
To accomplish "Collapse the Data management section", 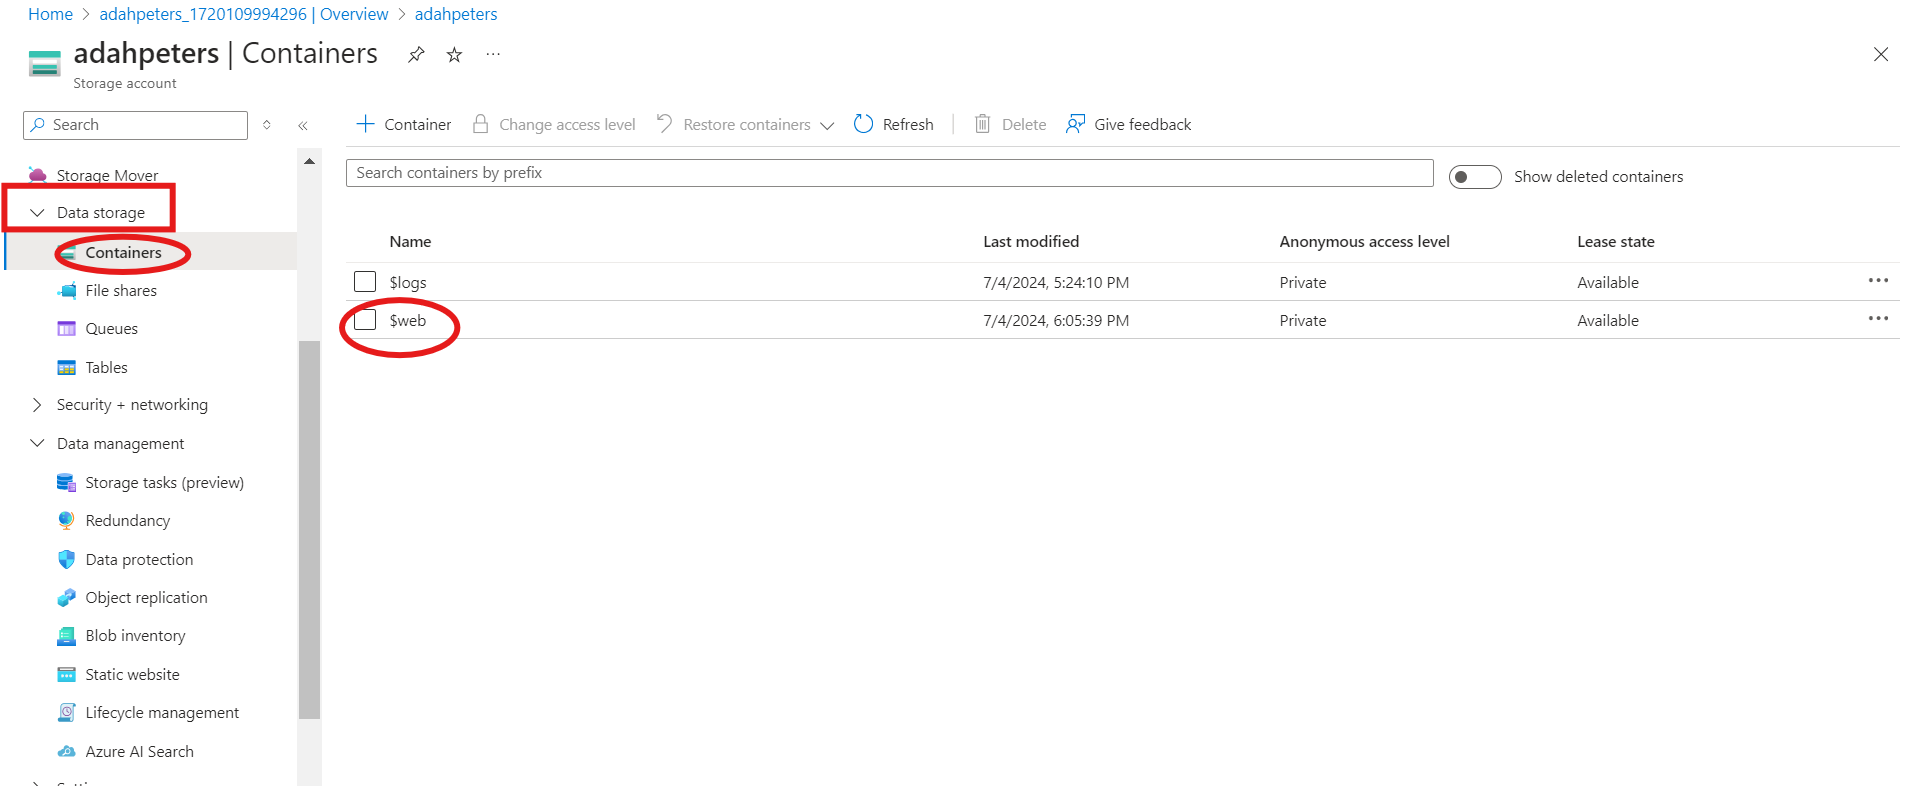I will (37, 443).
